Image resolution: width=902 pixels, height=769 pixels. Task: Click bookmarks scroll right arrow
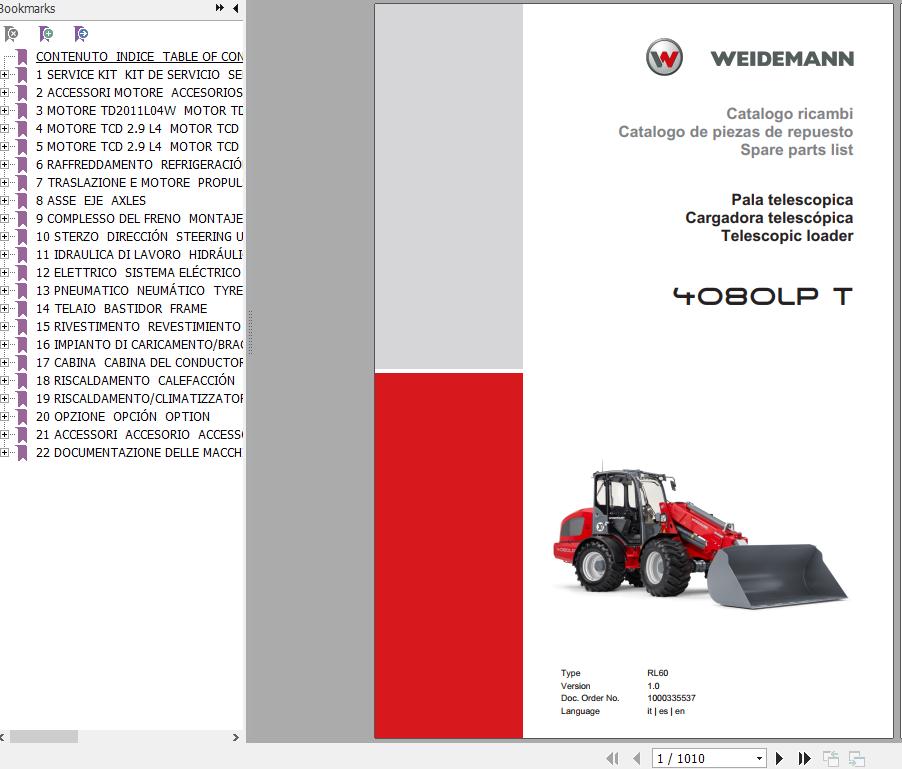click(235, 737)
